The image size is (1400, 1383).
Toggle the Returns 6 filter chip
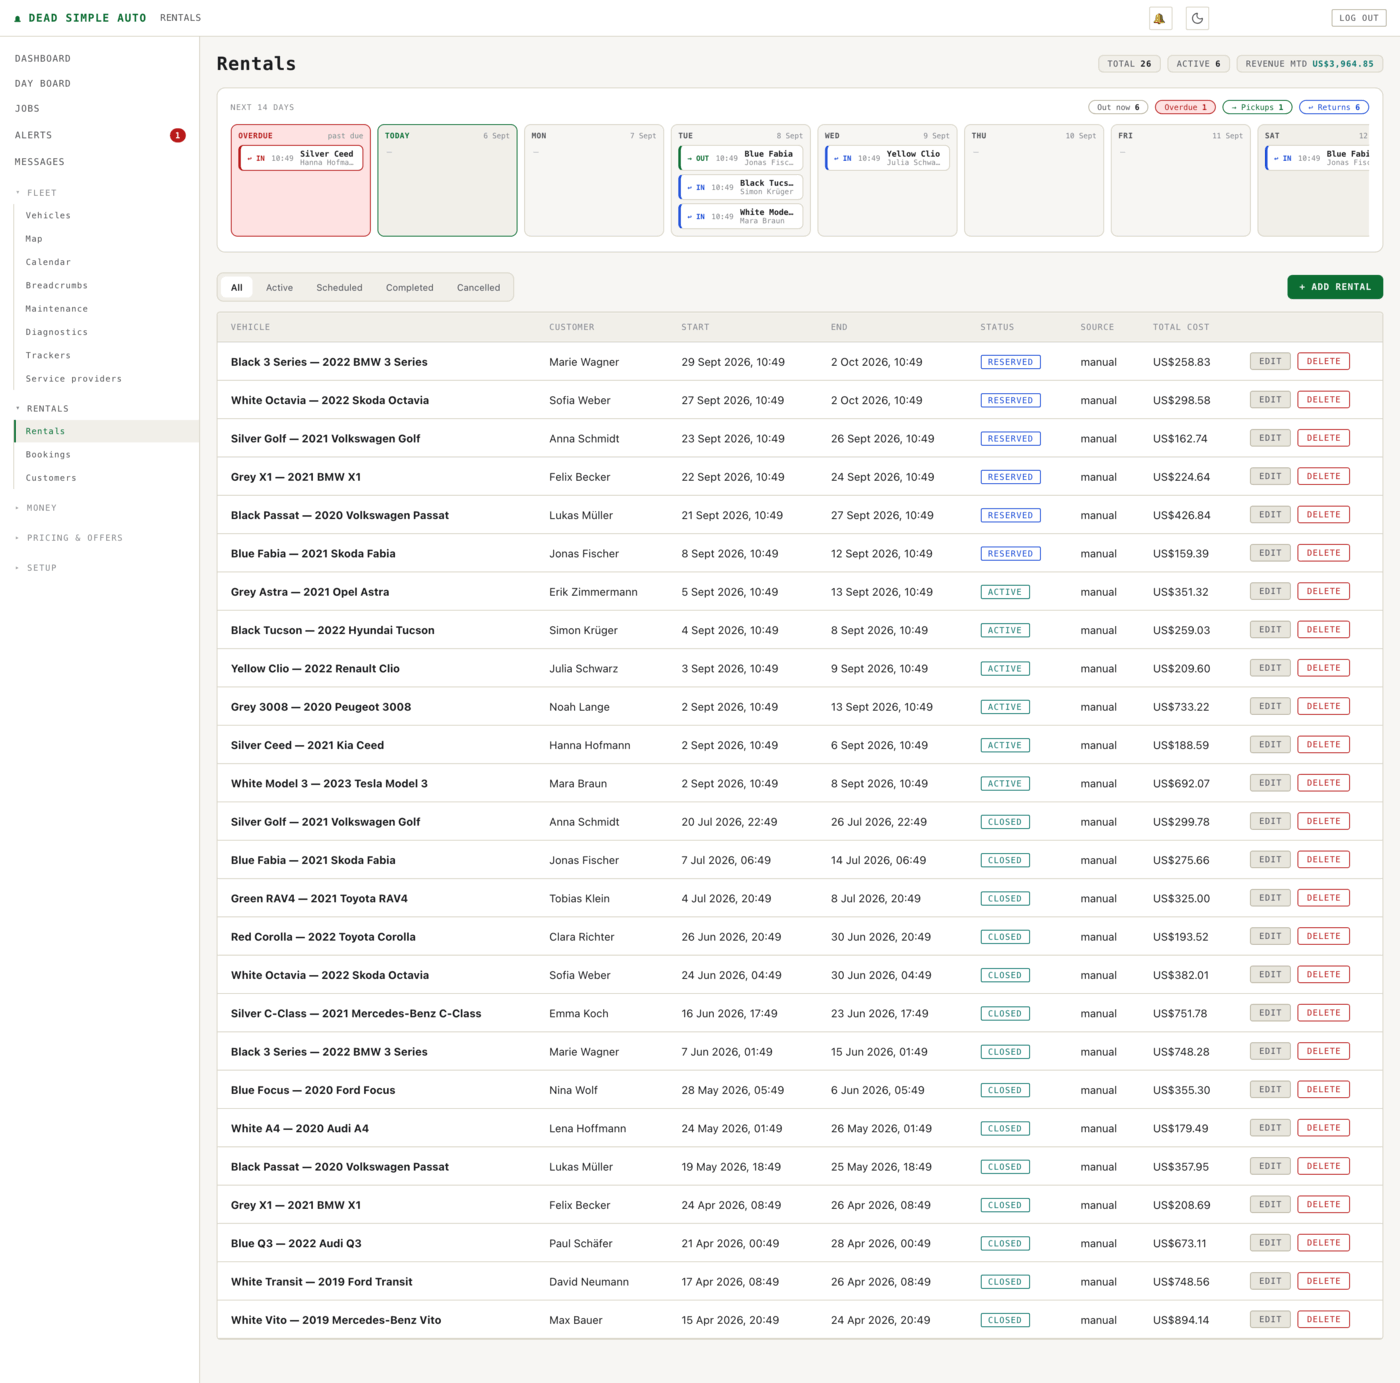1334,107
